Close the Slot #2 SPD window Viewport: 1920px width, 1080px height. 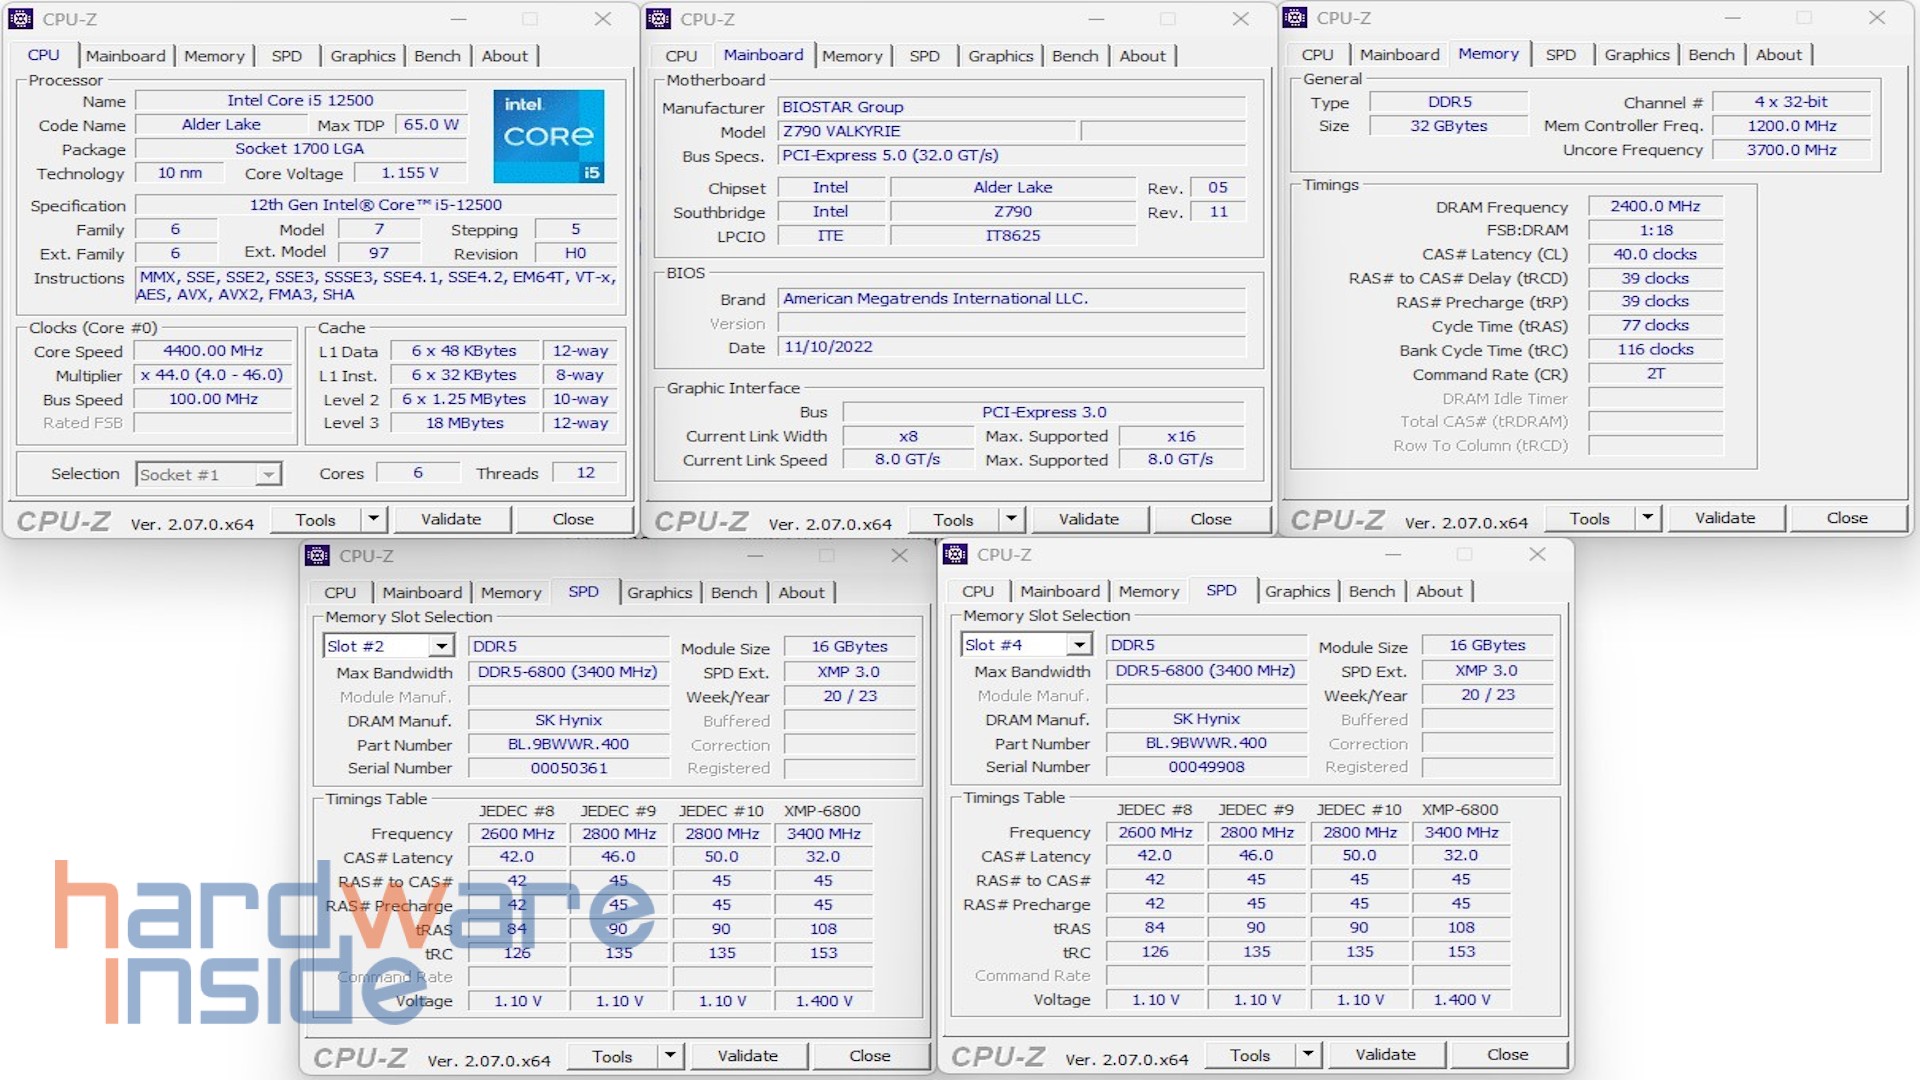tap(899, 556)
